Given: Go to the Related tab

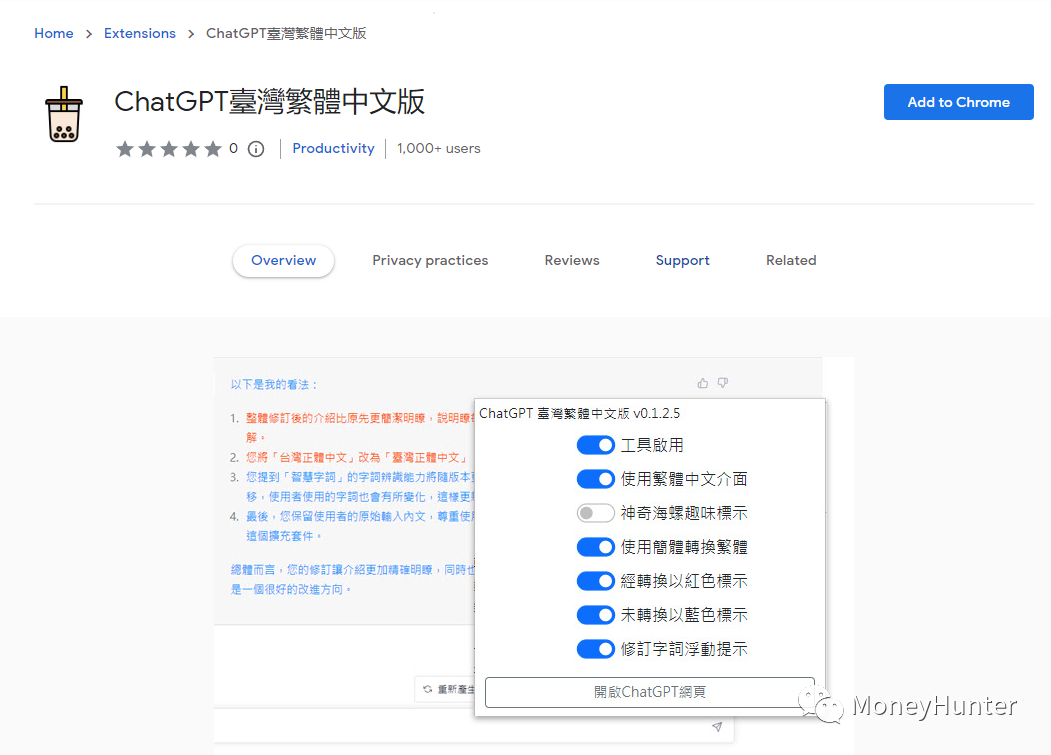Looking at the screenshot, I should 791,260.
